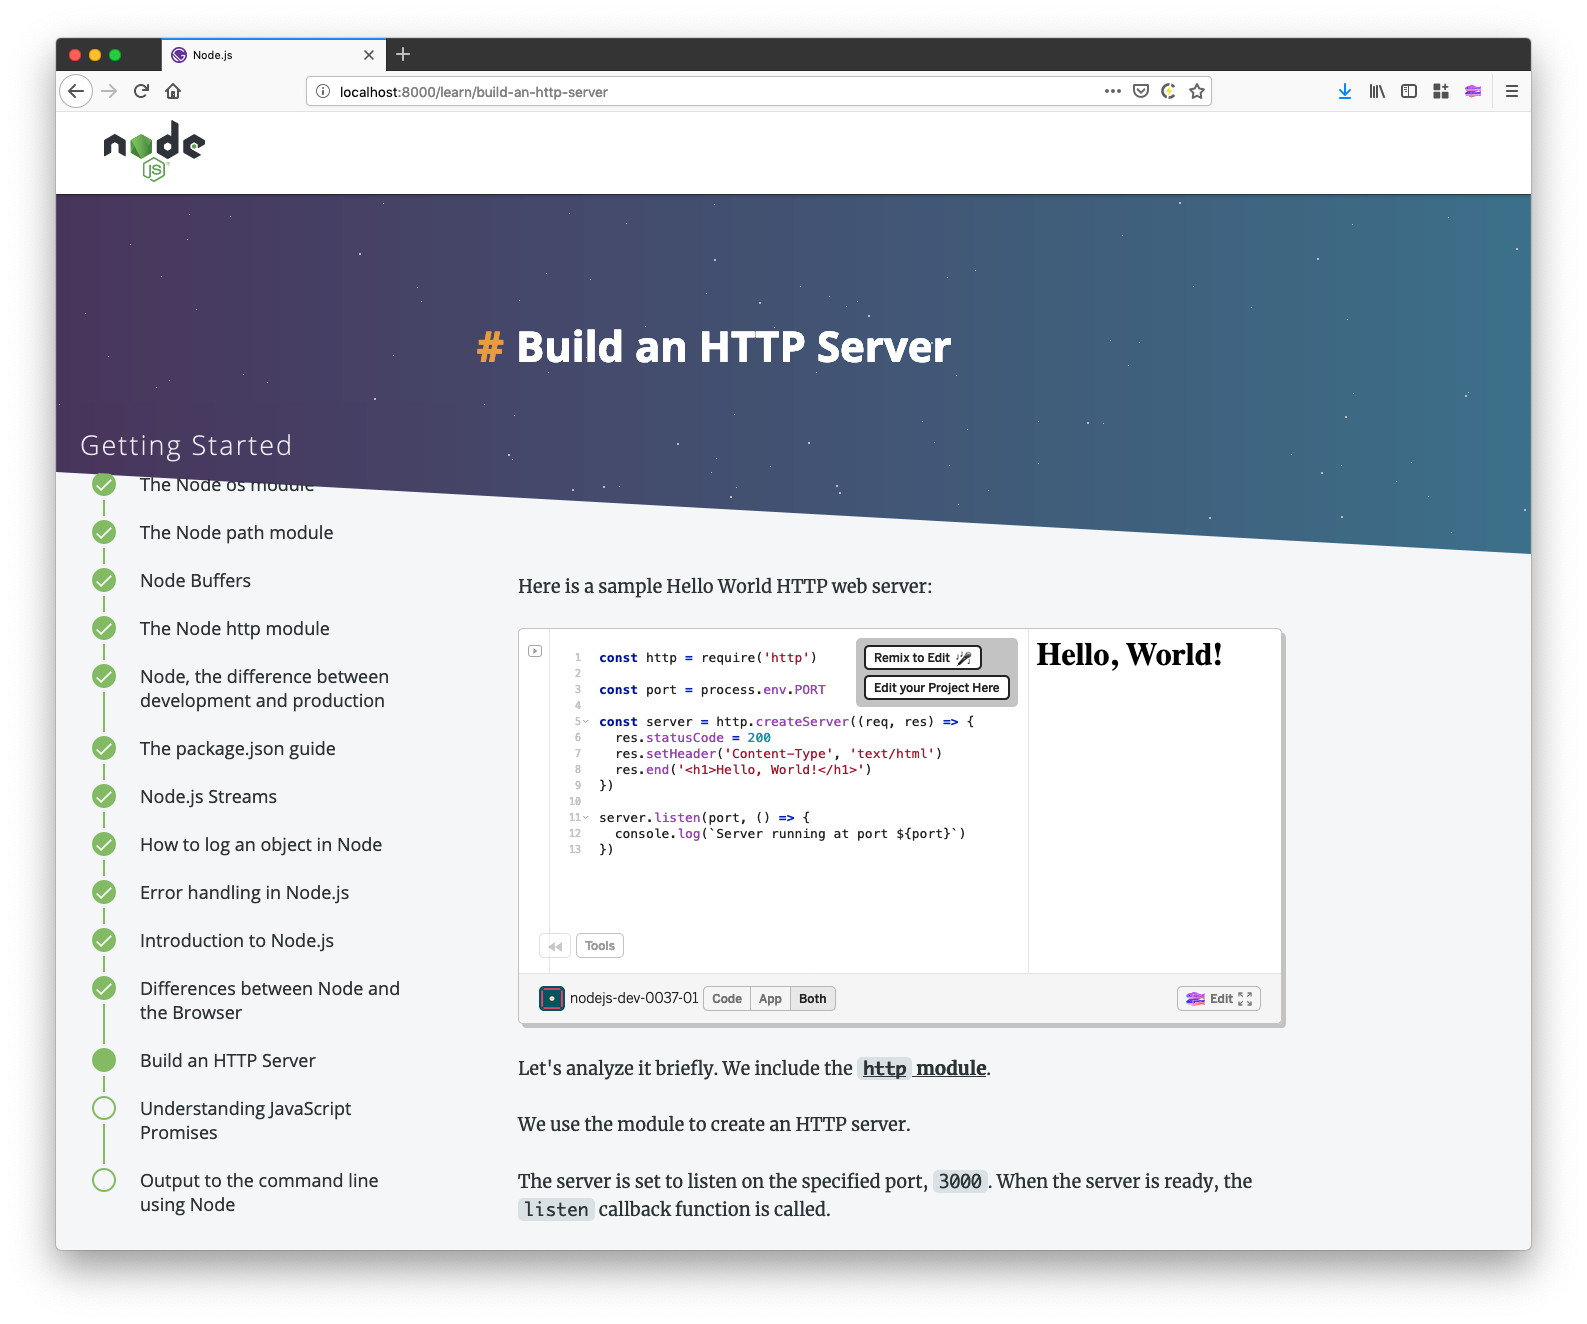The width and height of the screenshot is (1587, 1324).
Task: Select the Node.js browser tab
Action: click(273, 55)
